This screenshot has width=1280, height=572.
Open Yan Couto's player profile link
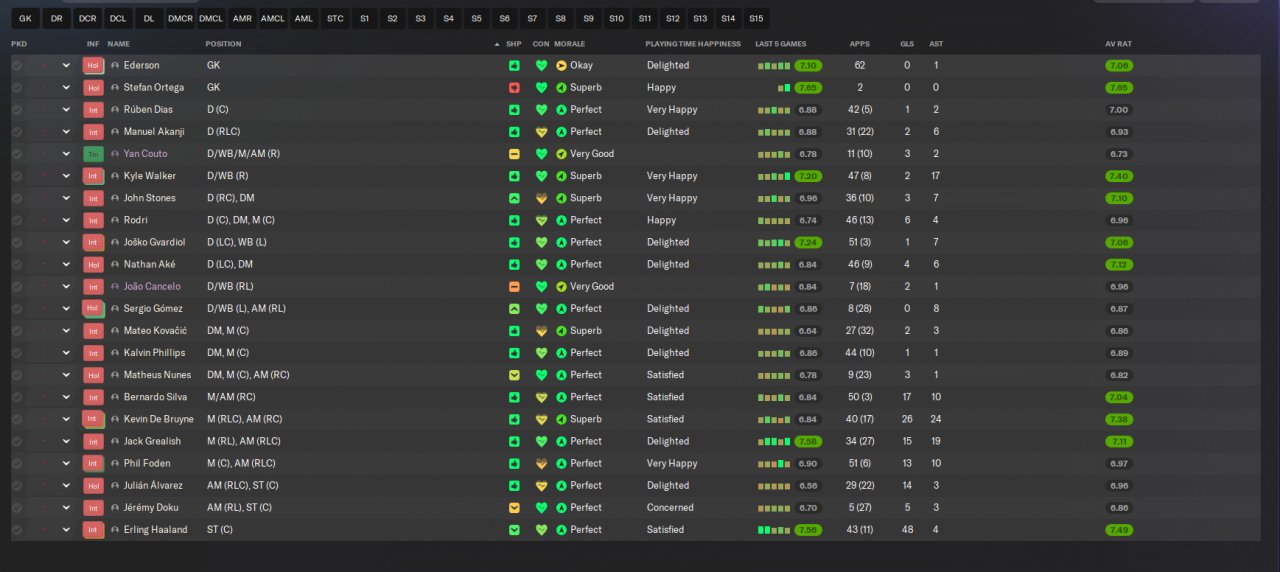[146, 154]
